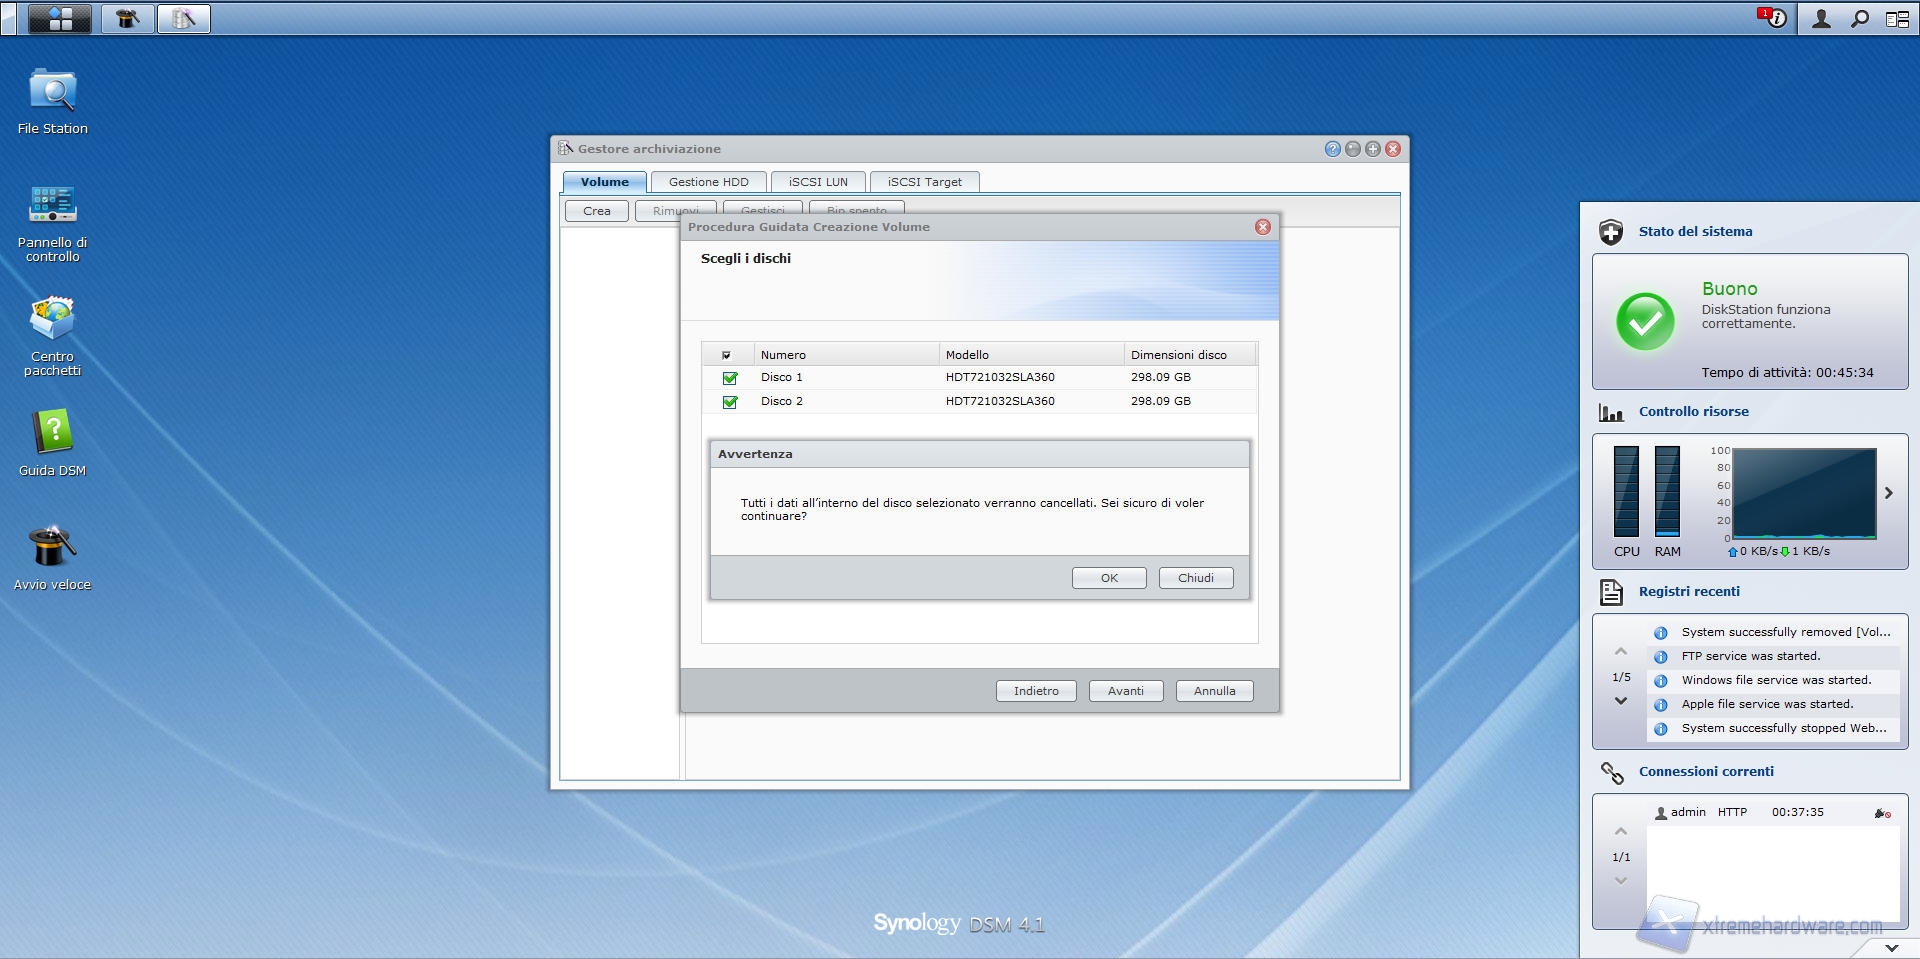Confirm warning with OK button
1920x959 pixels.
tap(1108, 578)
